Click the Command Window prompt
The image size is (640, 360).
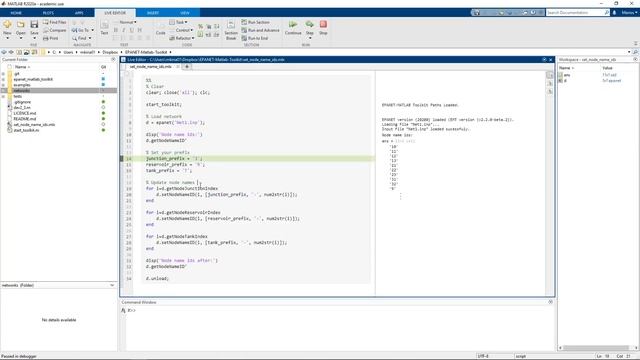[x=131, y=311]
